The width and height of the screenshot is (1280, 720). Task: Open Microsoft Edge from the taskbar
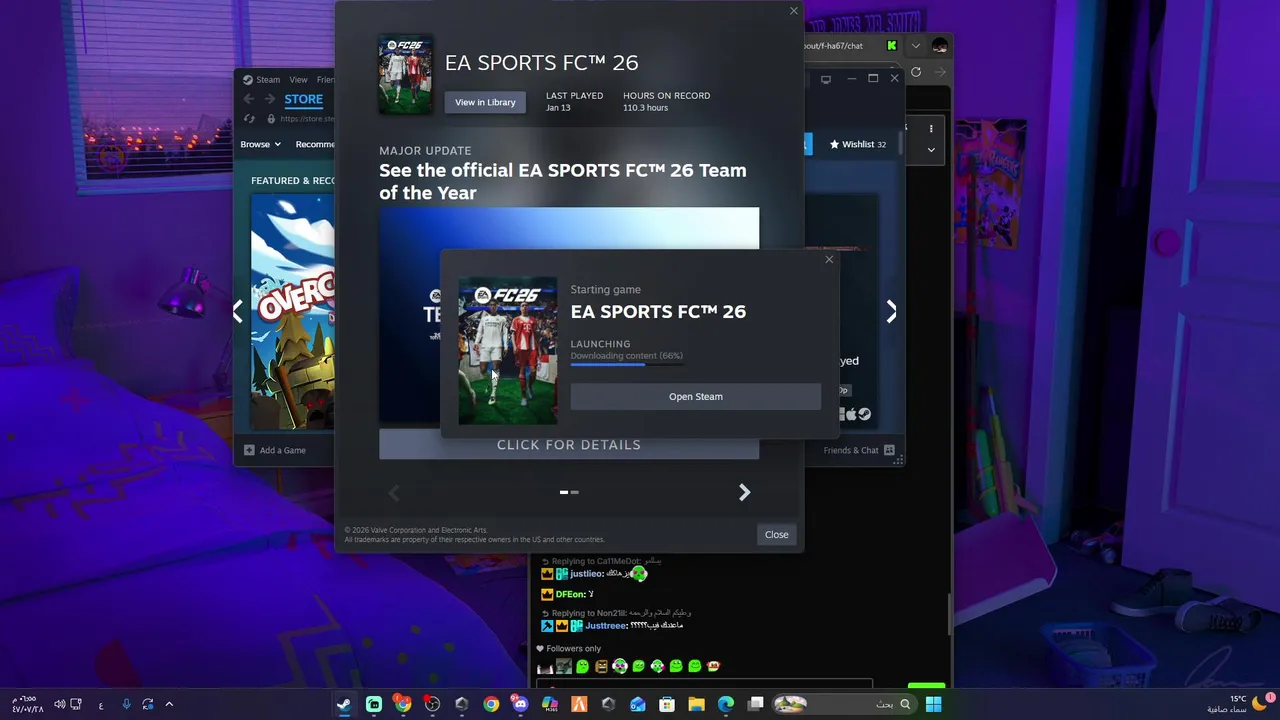point(726,704)
